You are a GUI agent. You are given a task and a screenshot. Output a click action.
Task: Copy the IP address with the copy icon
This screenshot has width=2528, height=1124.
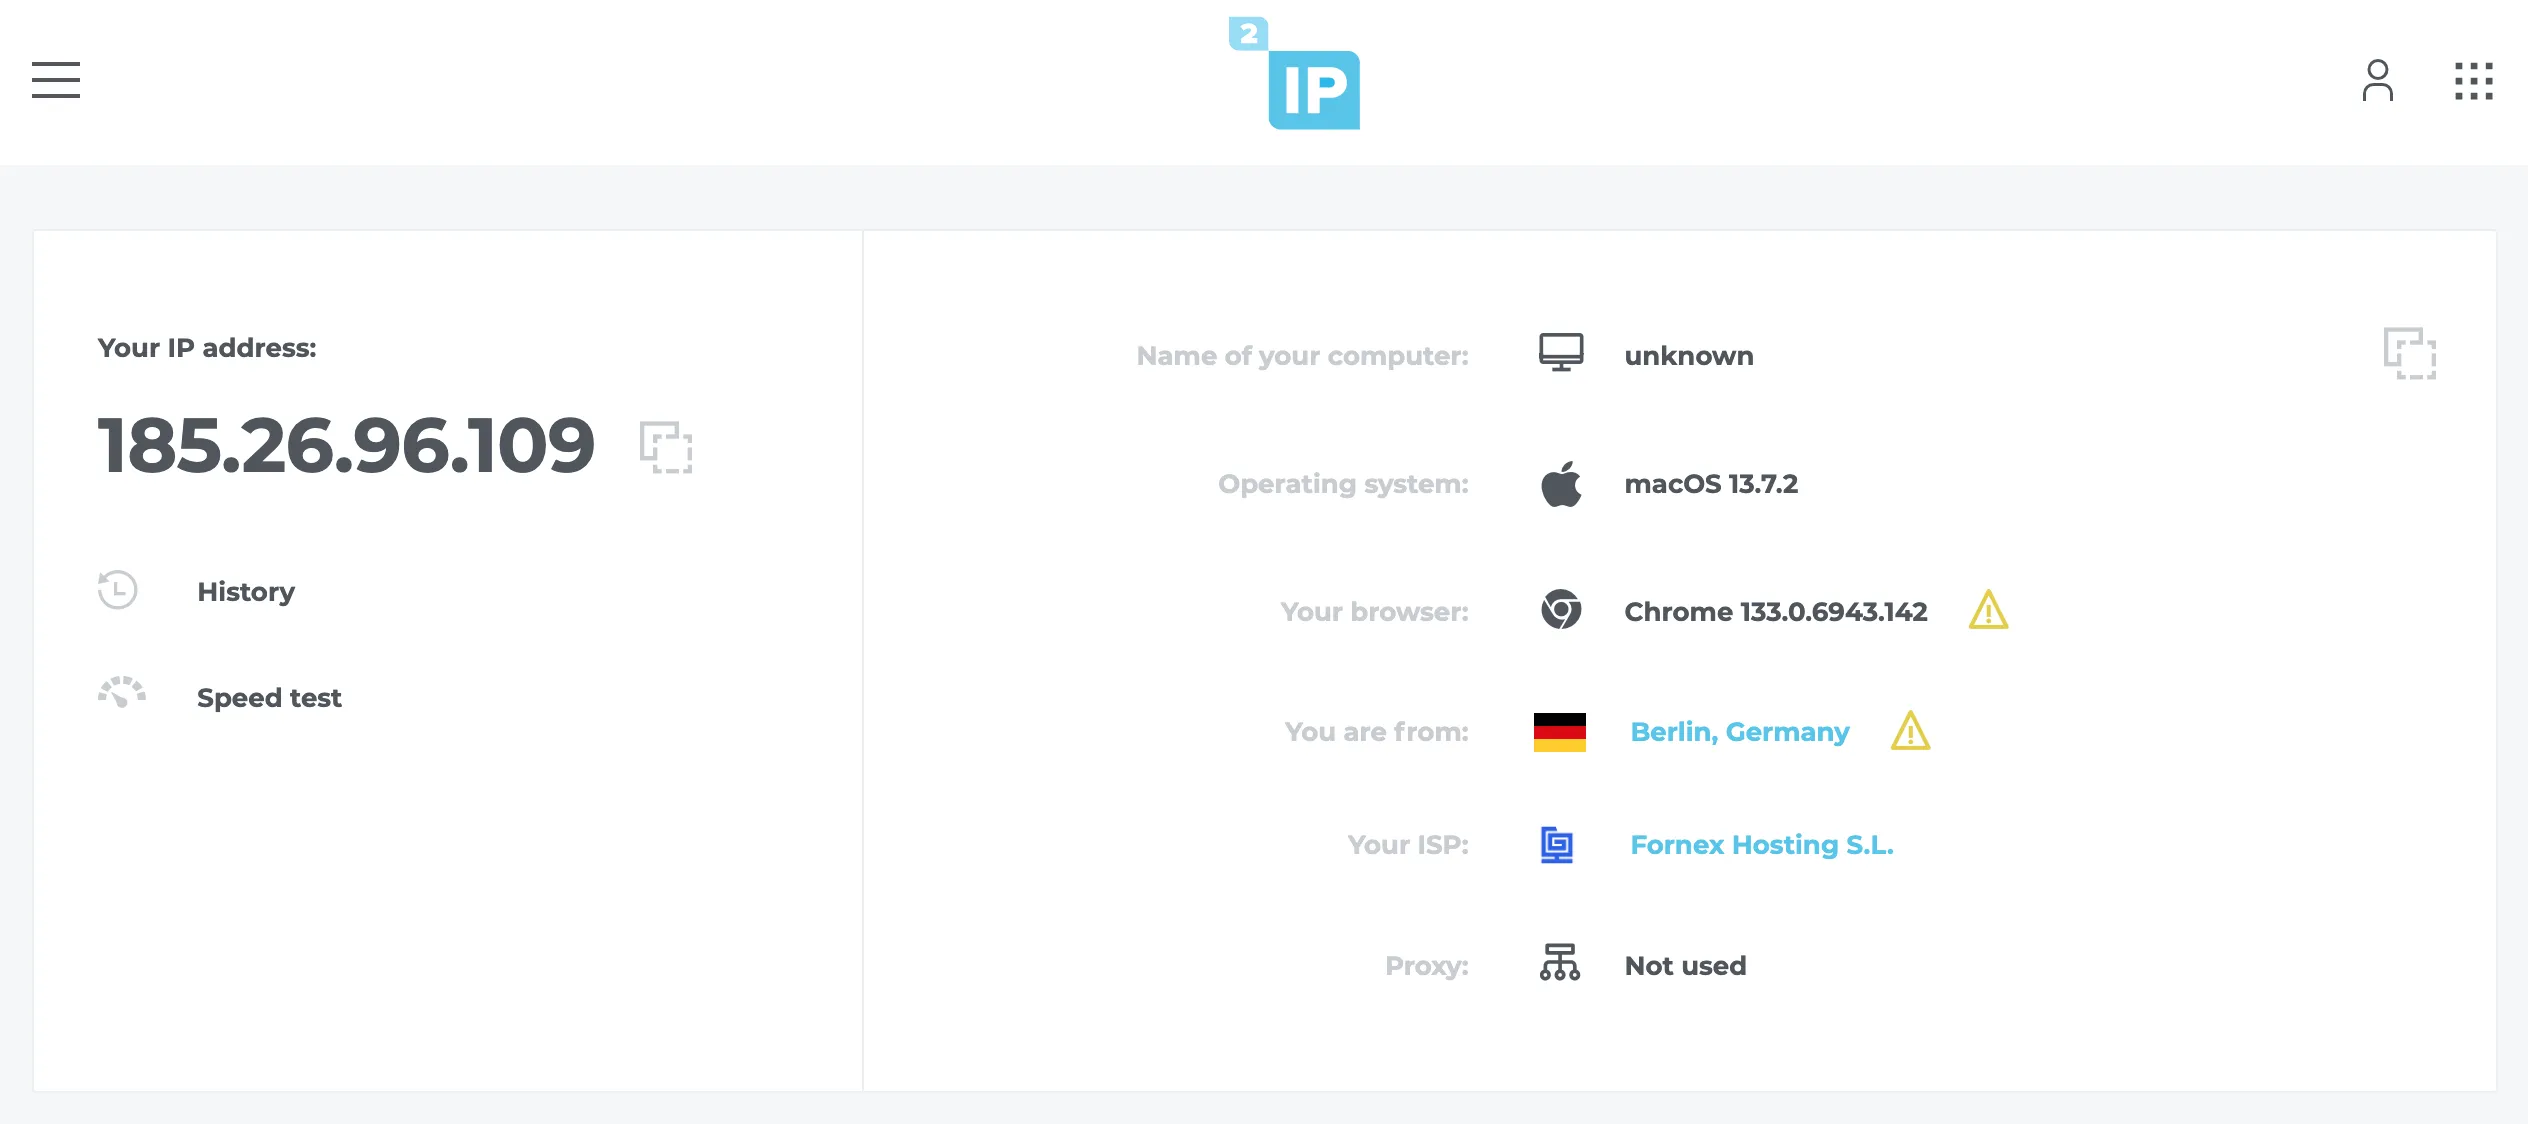pos(666,447)
